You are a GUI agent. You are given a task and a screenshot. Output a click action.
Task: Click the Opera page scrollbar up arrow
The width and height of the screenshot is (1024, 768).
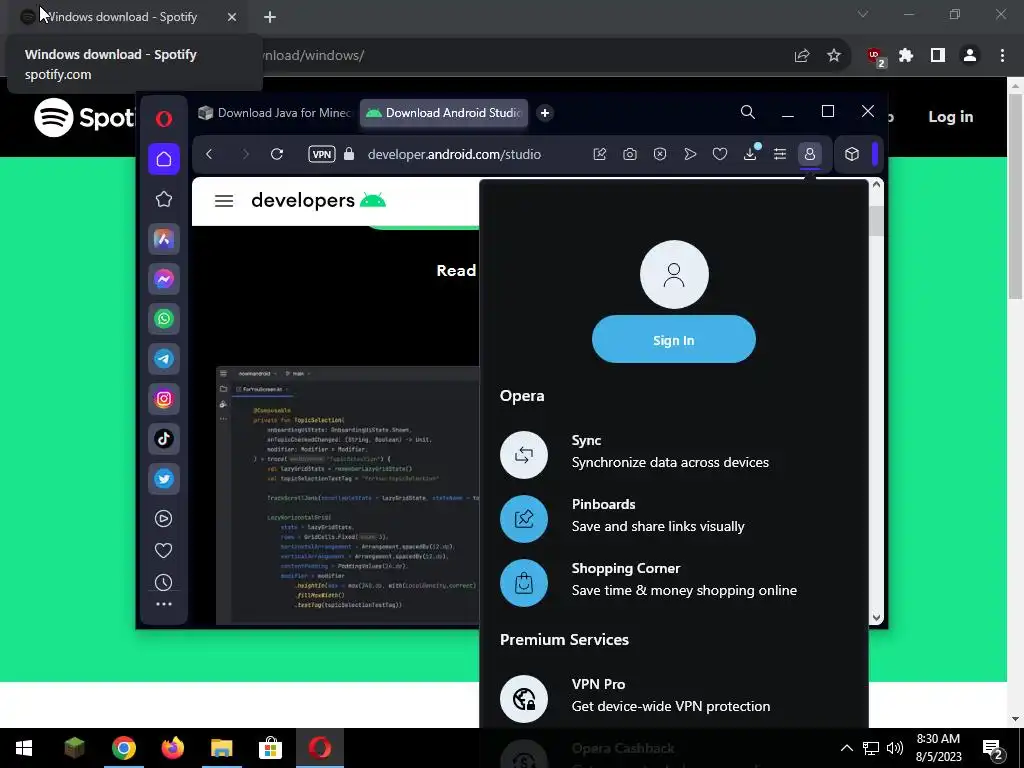pos(876,185)
